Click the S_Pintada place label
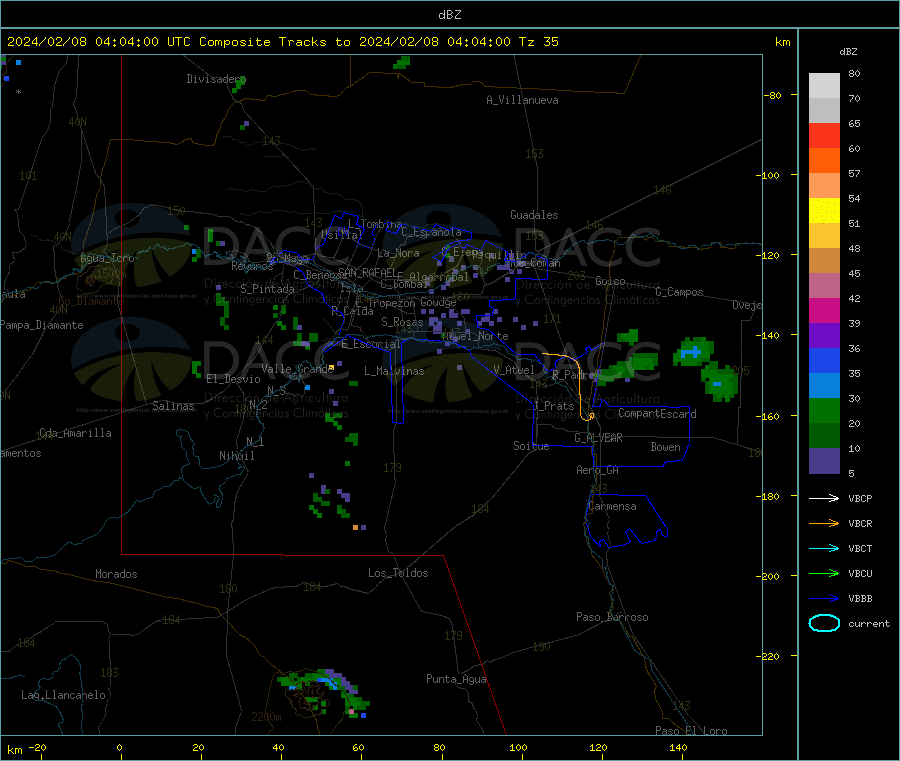900x761 pixels. [x=267, y=289]
